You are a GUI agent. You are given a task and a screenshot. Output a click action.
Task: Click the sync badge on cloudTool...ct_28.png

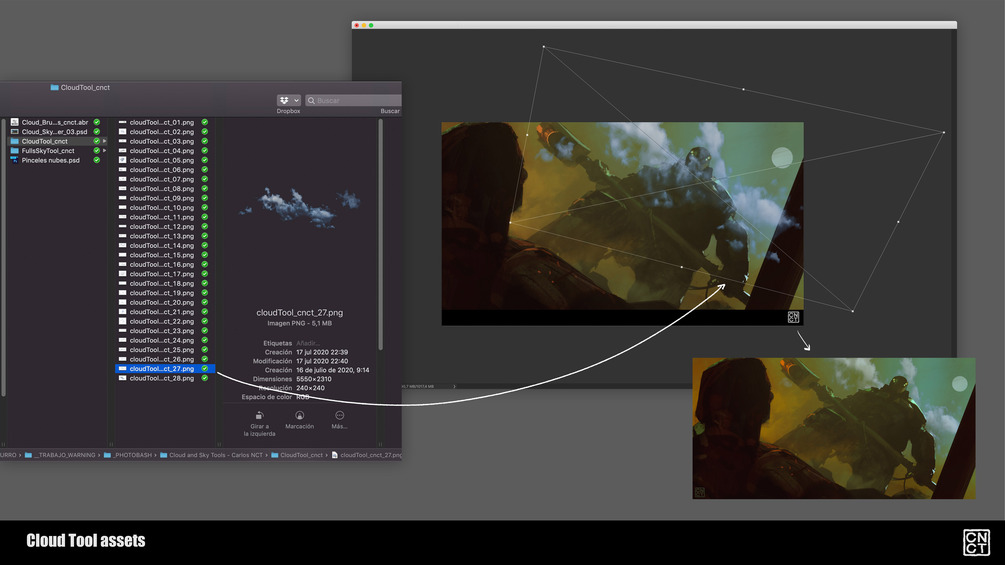point(204,378)
